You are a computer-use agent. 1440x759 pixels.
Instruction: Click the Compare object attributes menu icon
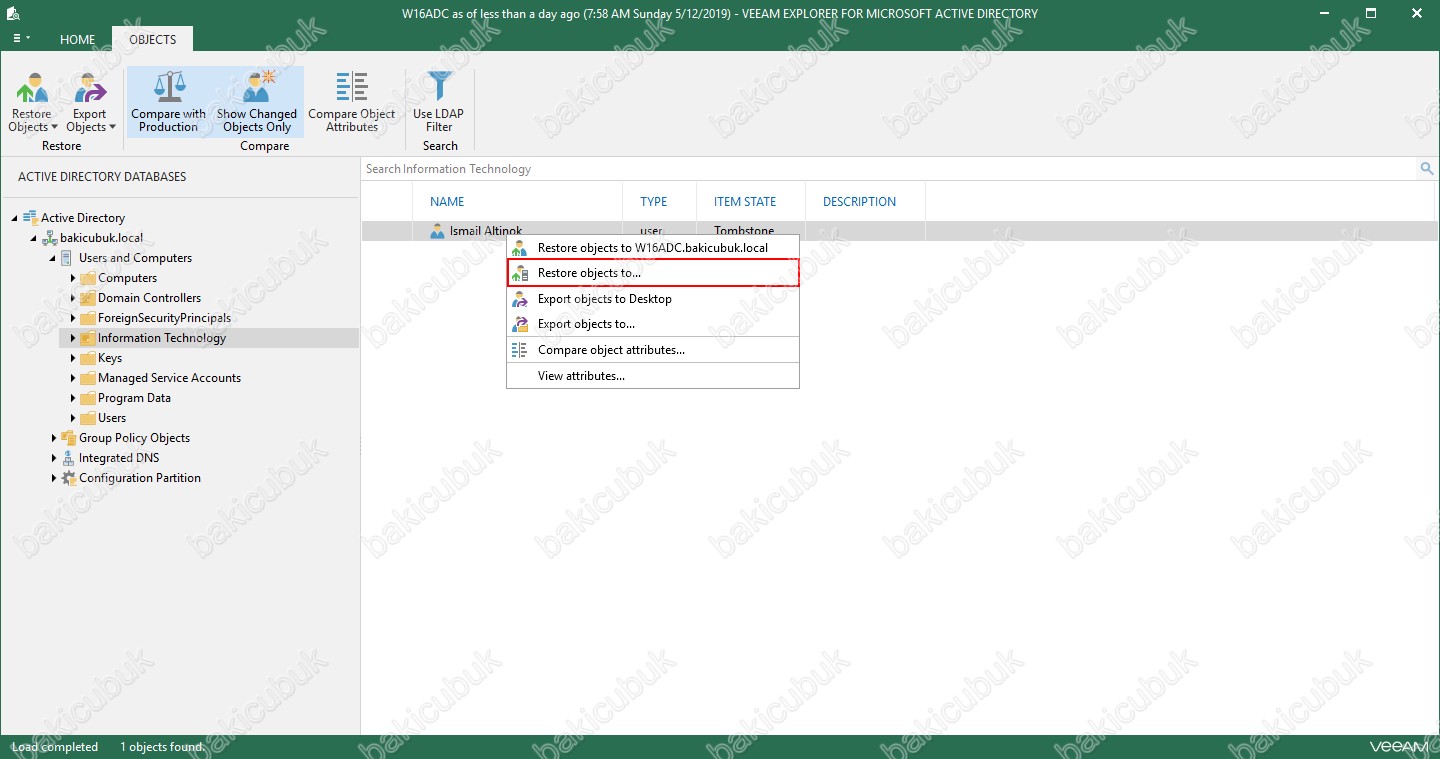519,350
